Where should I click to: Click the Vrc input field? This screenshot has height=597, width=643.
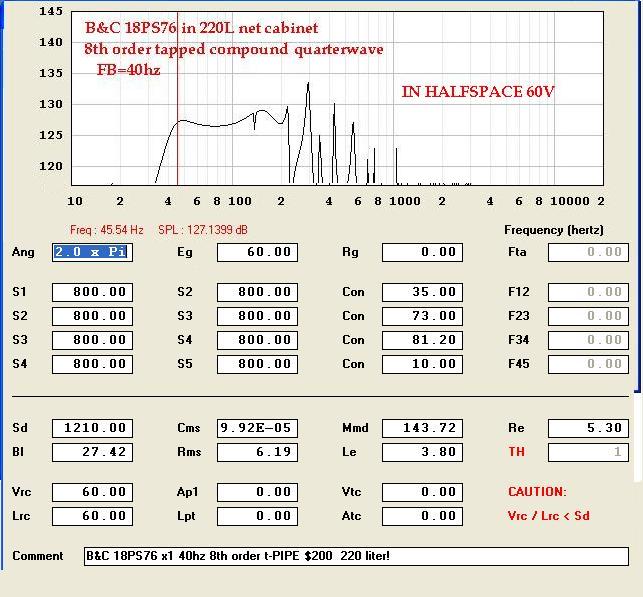click(x=92, y=492)
